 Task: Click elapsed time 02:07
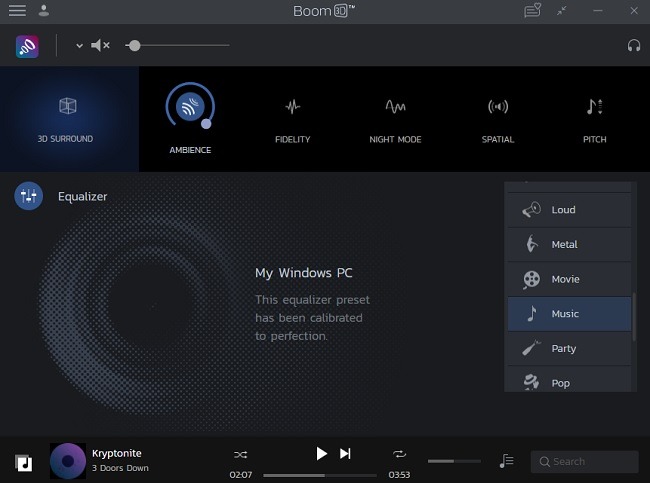click(241, 475)
